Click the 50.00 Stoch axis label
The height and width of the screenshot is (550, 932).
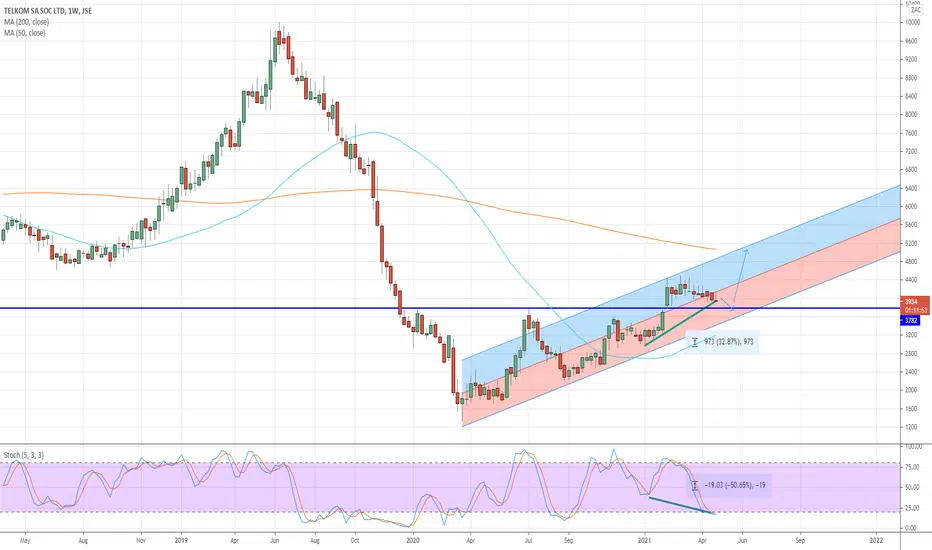point(911,488)
